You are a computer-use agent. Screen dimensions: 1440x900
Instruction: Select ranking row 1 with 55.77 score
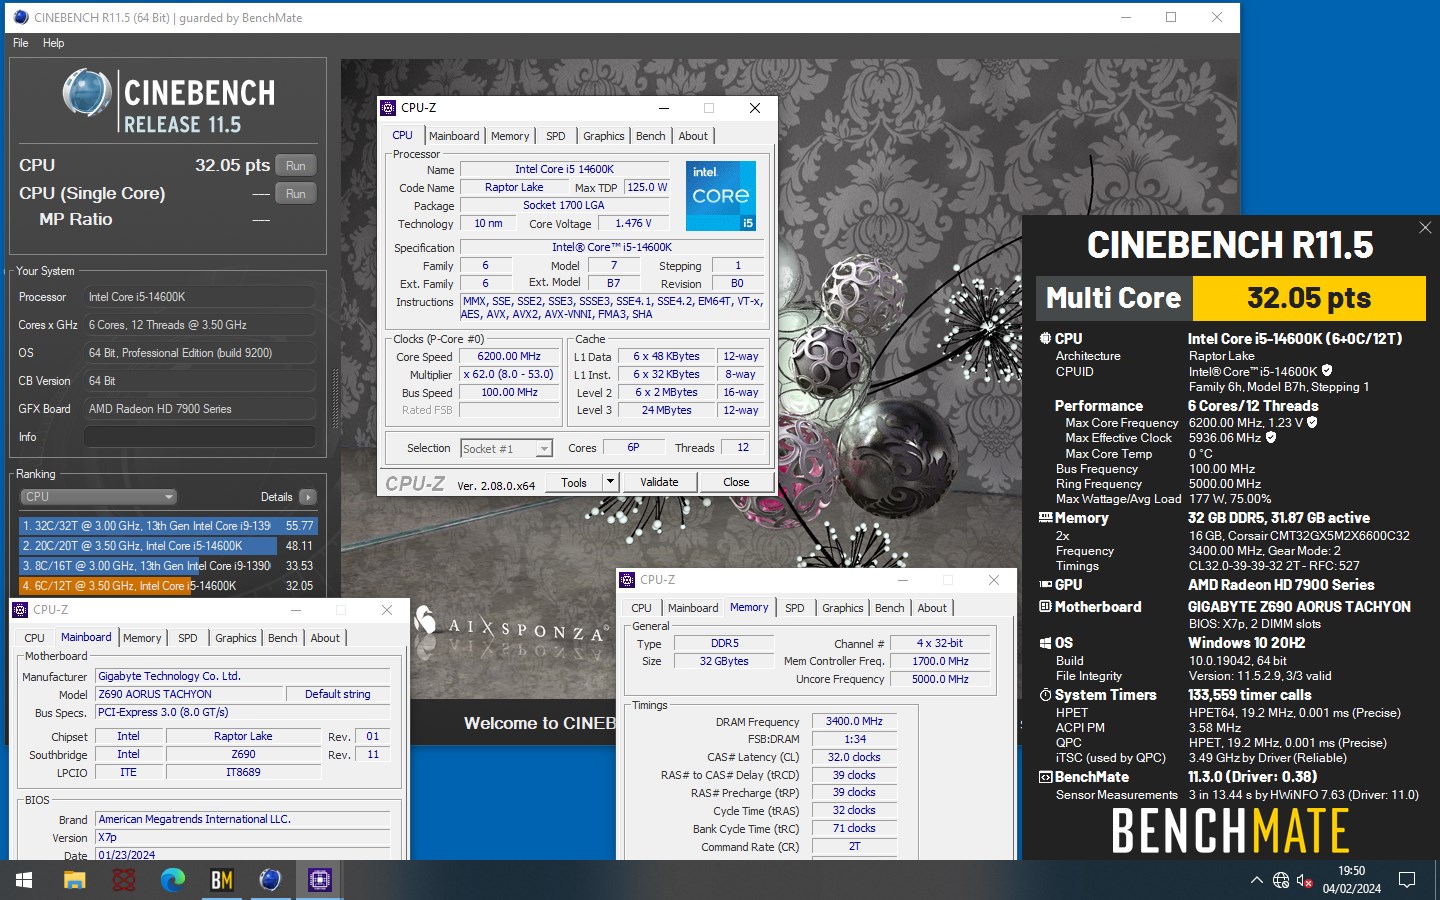(x=168, y=525)
